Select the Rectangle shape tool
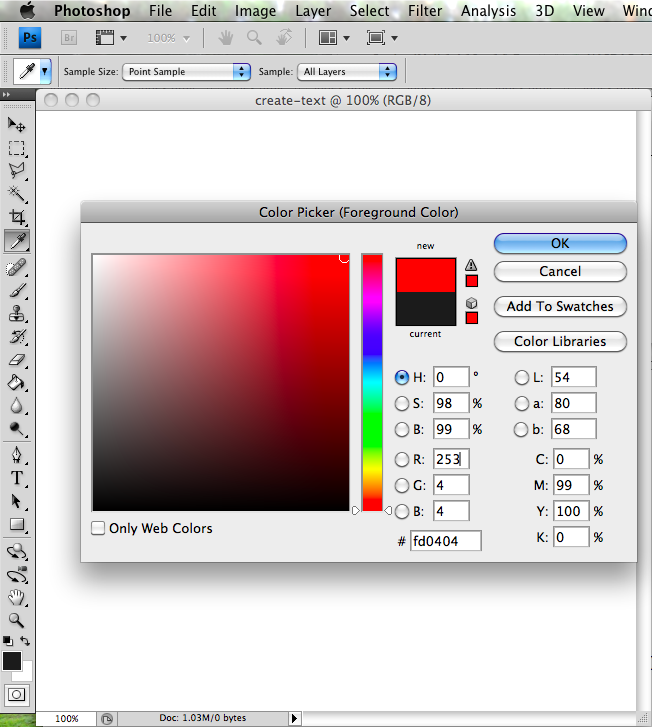The height and width of the screenshot is (727, 652). point(17,524)
